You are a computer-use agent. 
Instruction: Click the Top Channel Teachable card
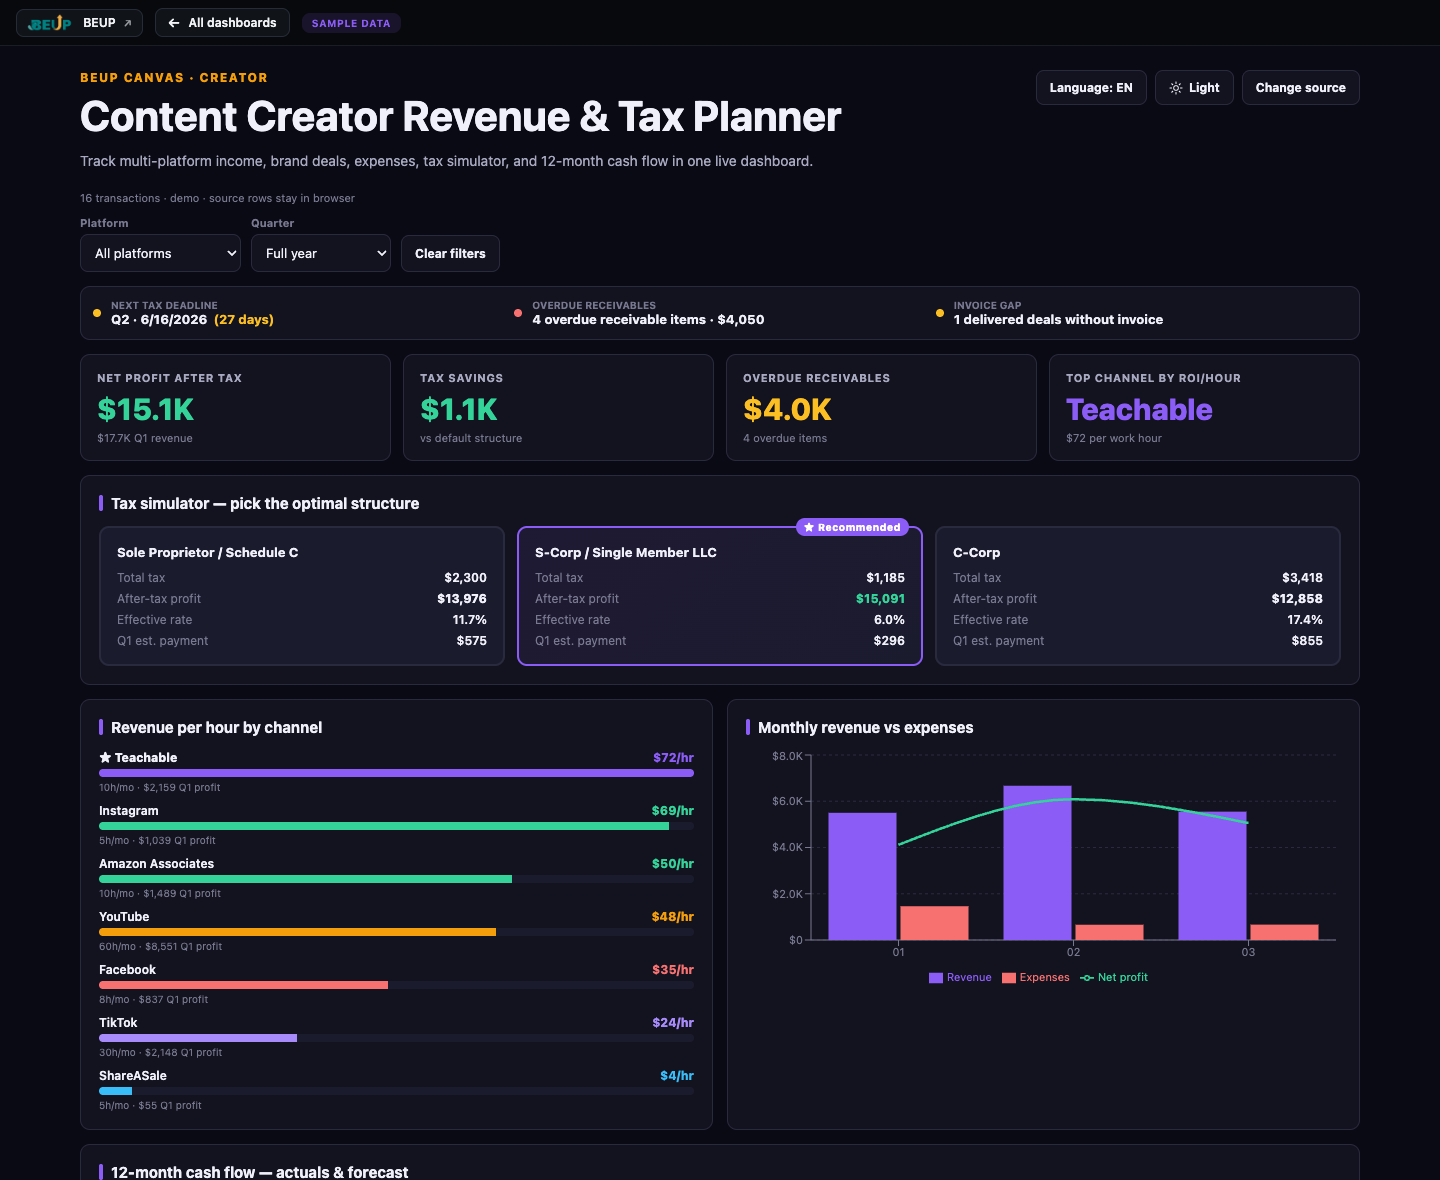pyautogui.click(x=1204, y=408)
